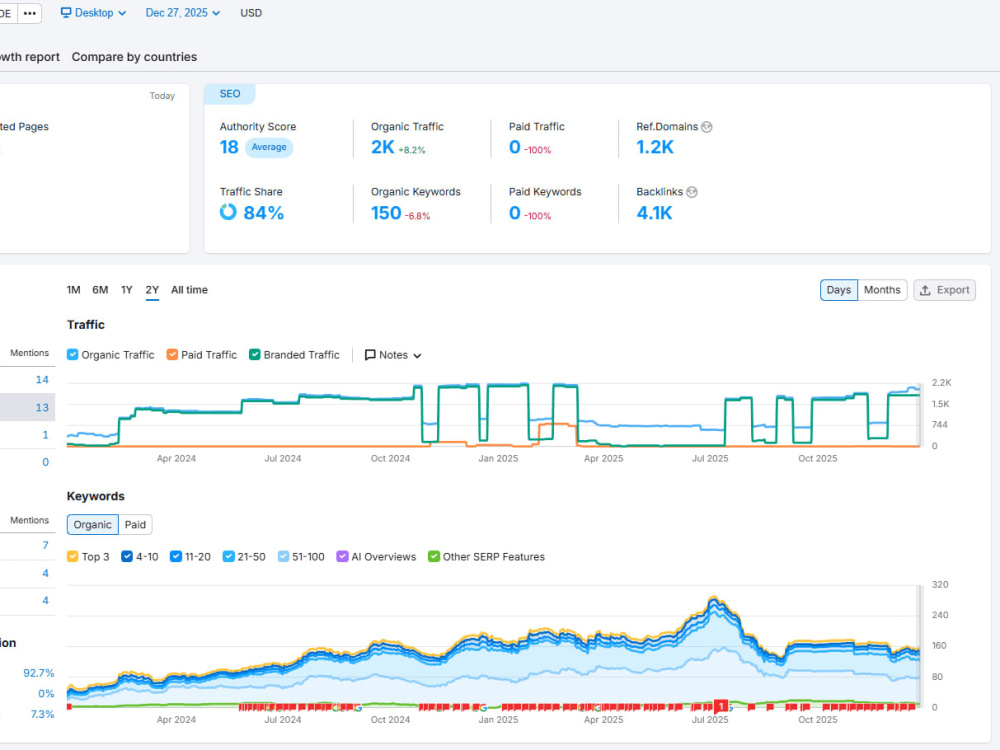
Task: Click the Average authority badge
Action: (268, 147)
